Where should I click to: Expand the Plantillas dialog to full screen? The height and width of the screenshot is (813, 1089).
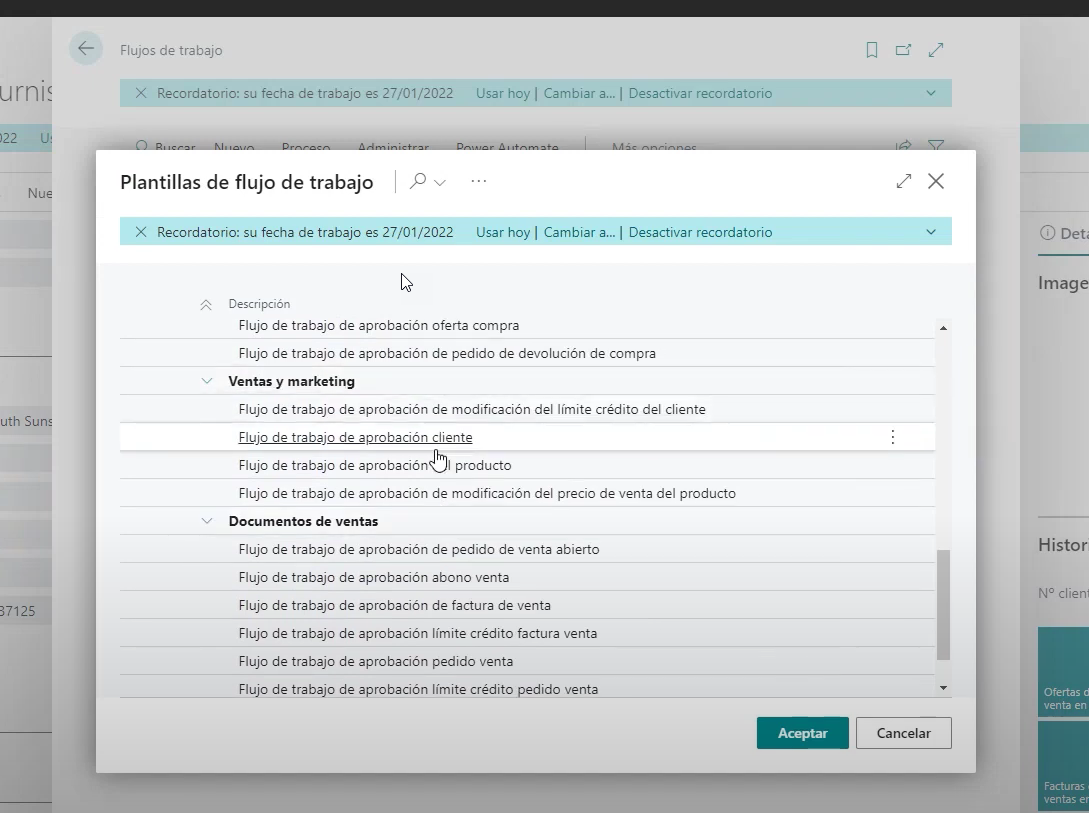[x=904, y=181]
